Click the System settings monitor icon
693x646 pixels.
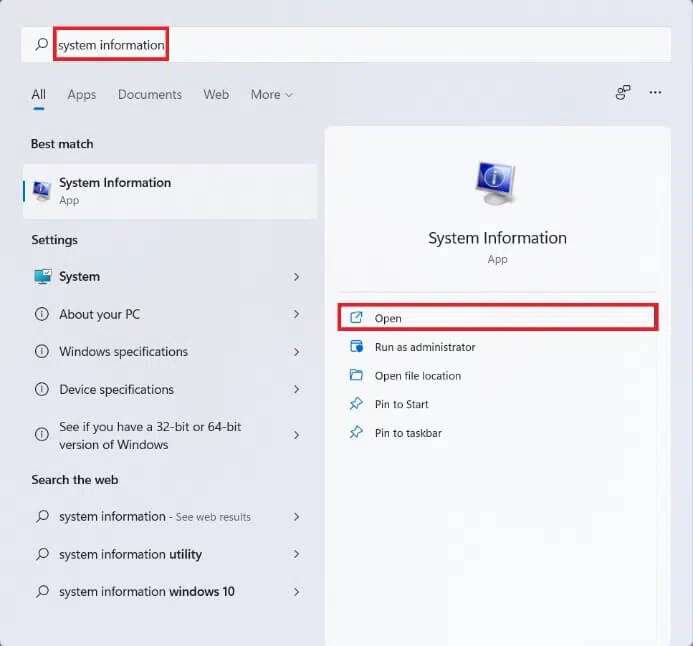42,277
